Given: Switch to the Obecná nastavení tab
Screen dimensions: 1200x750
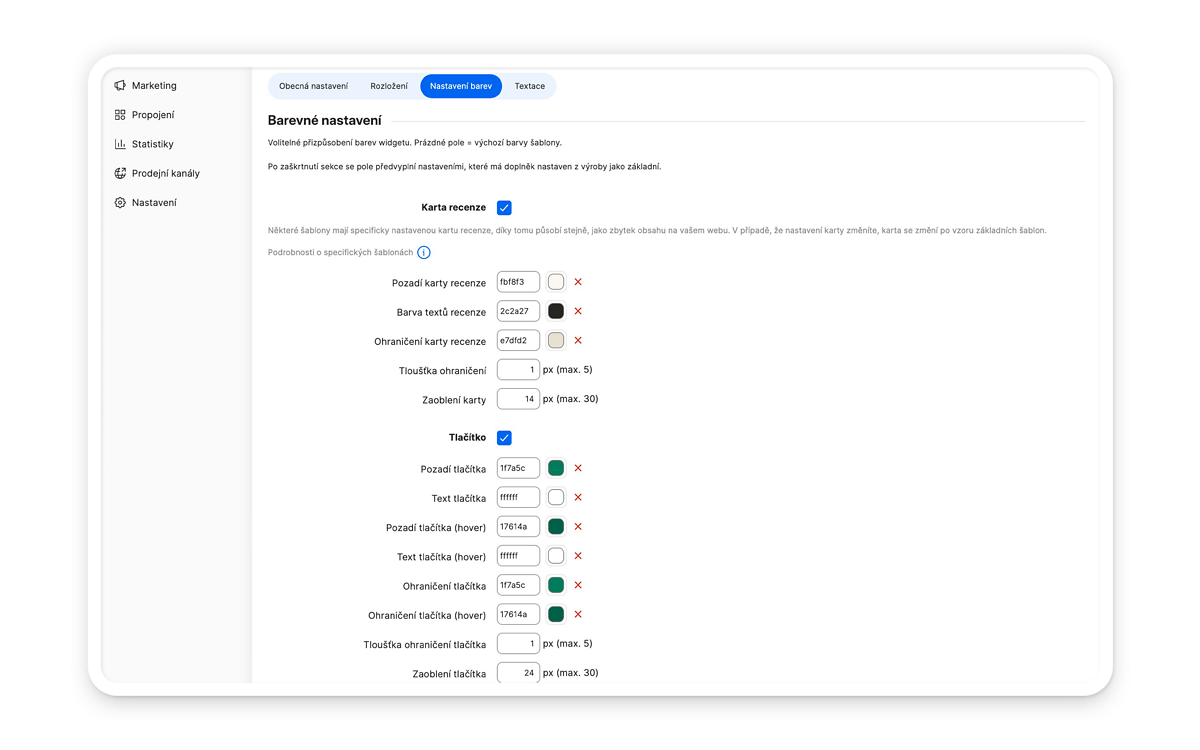Looking at the screenshot, I should (313, 86).
